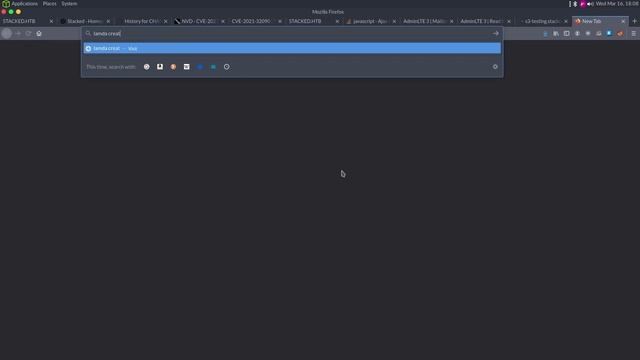Search with the orange circular engine icon
Screen dimensions: 640x360
point(173,67)
